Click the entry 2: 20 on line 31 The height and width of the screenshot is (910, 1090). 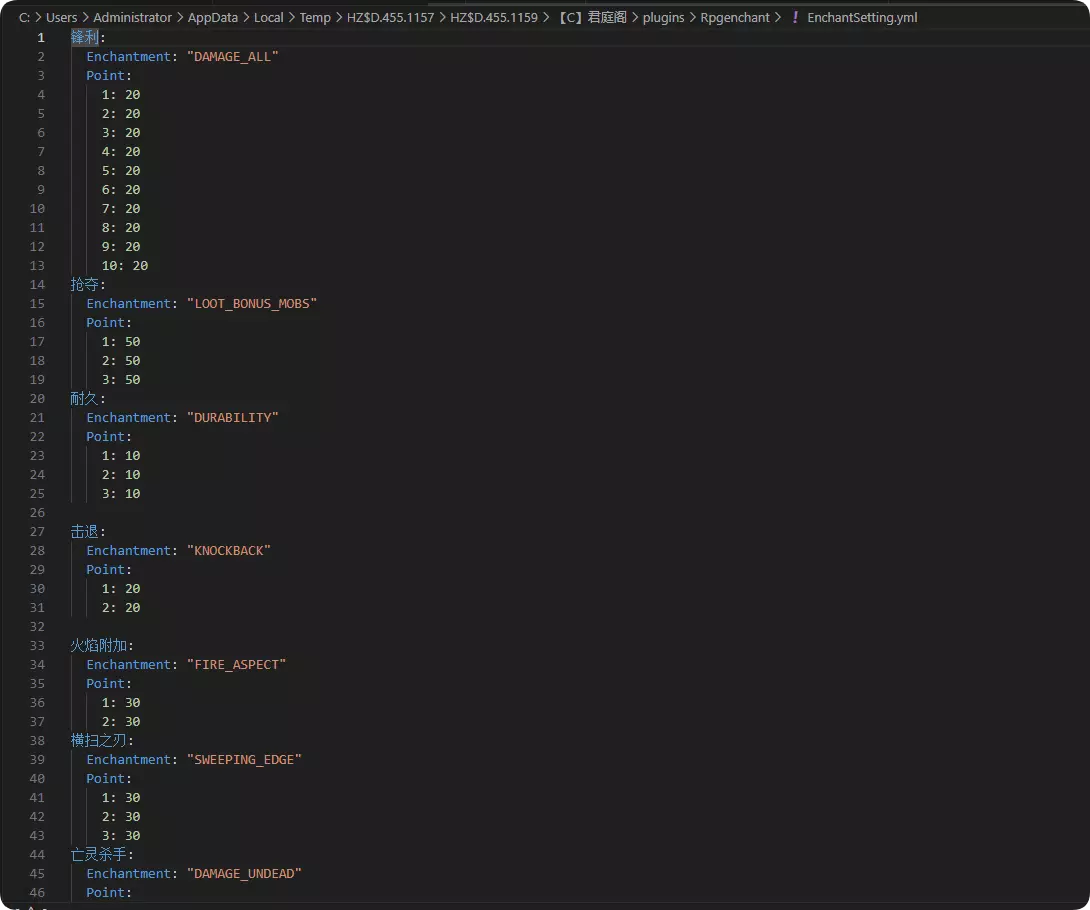[121, 608]
